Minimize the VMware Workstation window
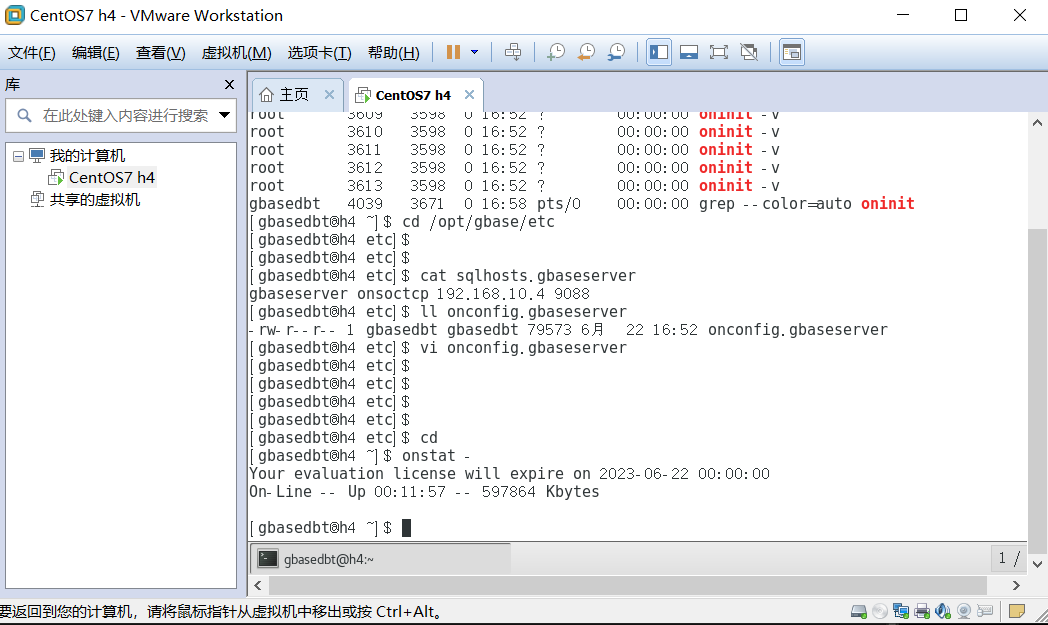The height and width of the screenshot is (625, 1048). (903, 15)
